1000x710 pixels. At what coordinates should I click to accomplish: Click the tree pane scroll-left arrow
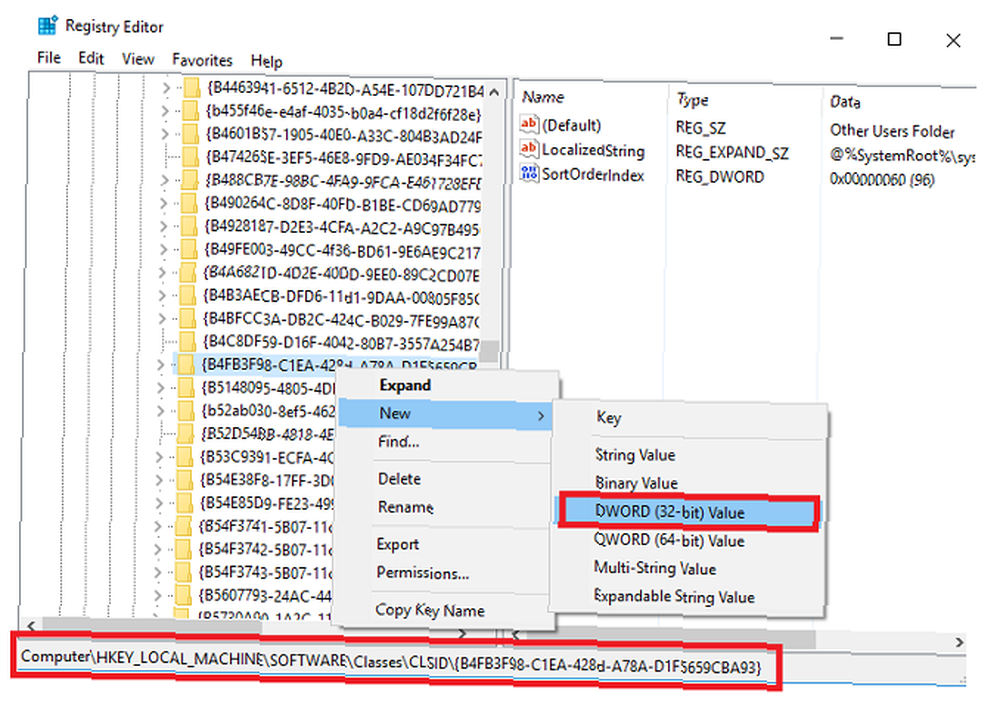click(31, 625)
